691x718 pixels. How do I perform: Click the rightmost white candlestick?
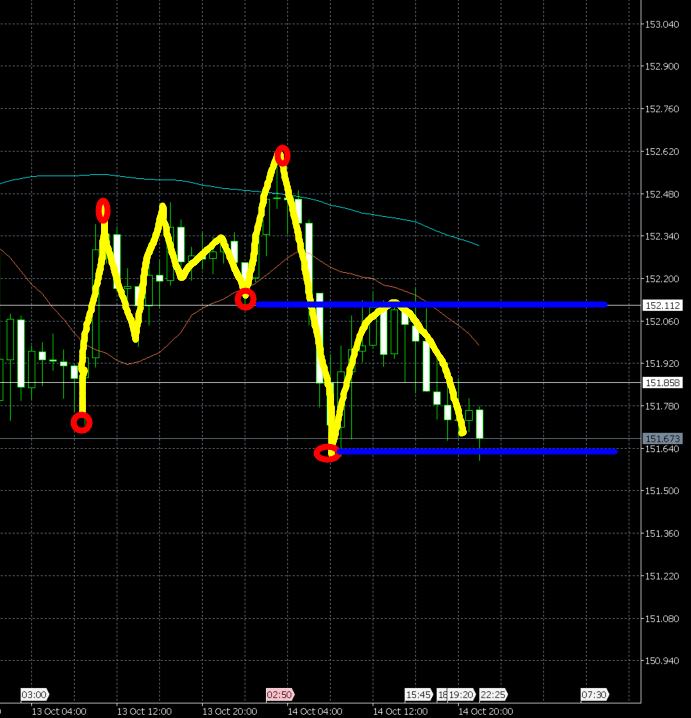pos(480,424)
